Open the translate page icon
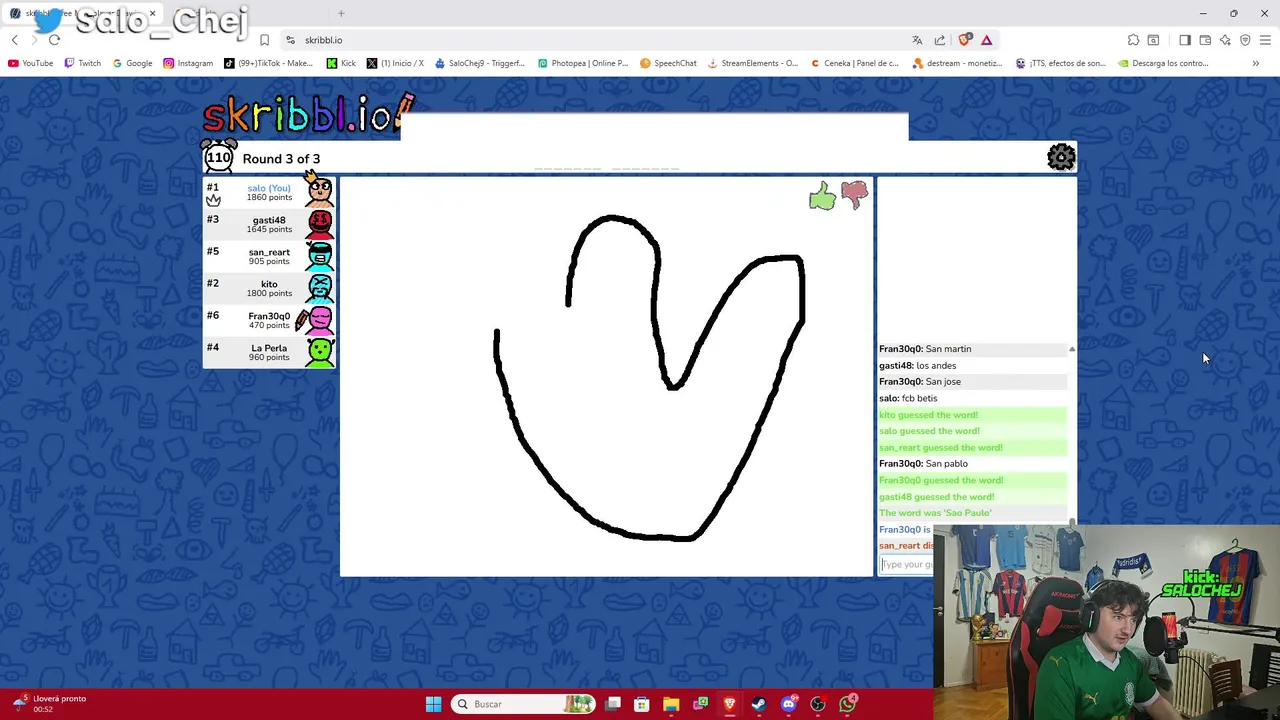Image resolution: width=1280 pixels, height=720 pixels. [x=917, y=40]
